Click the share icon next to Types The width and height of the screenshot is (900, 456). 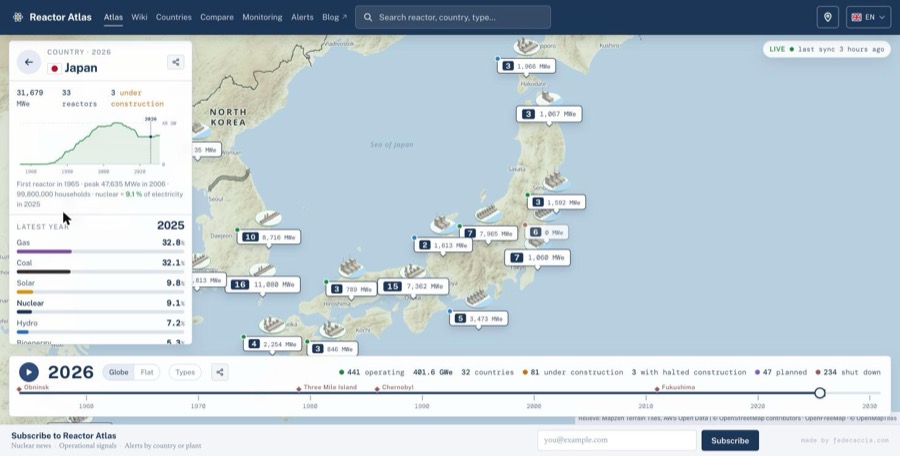click(x=219, y=372)
